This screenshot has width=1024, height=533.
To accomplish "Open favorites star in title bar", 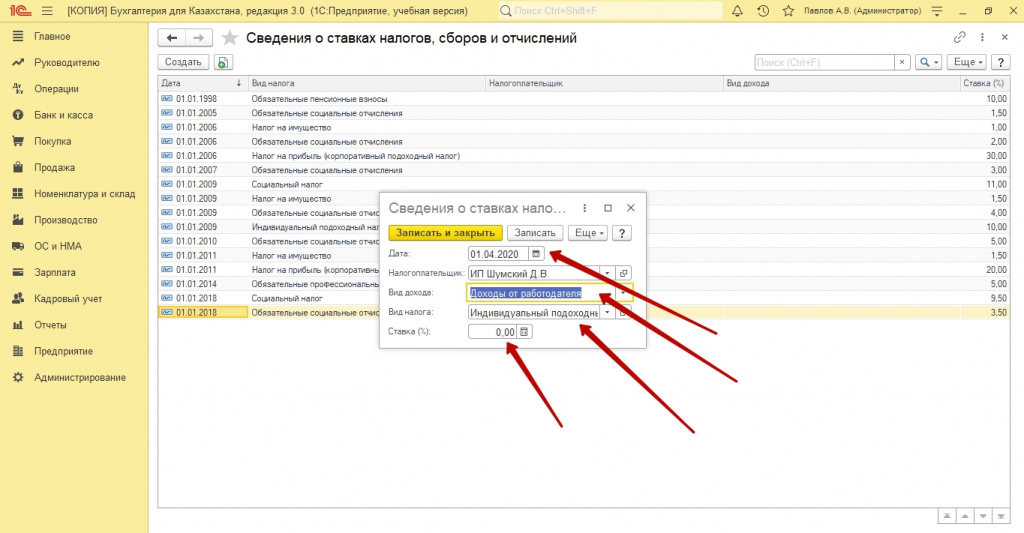I will click(788, 11).
